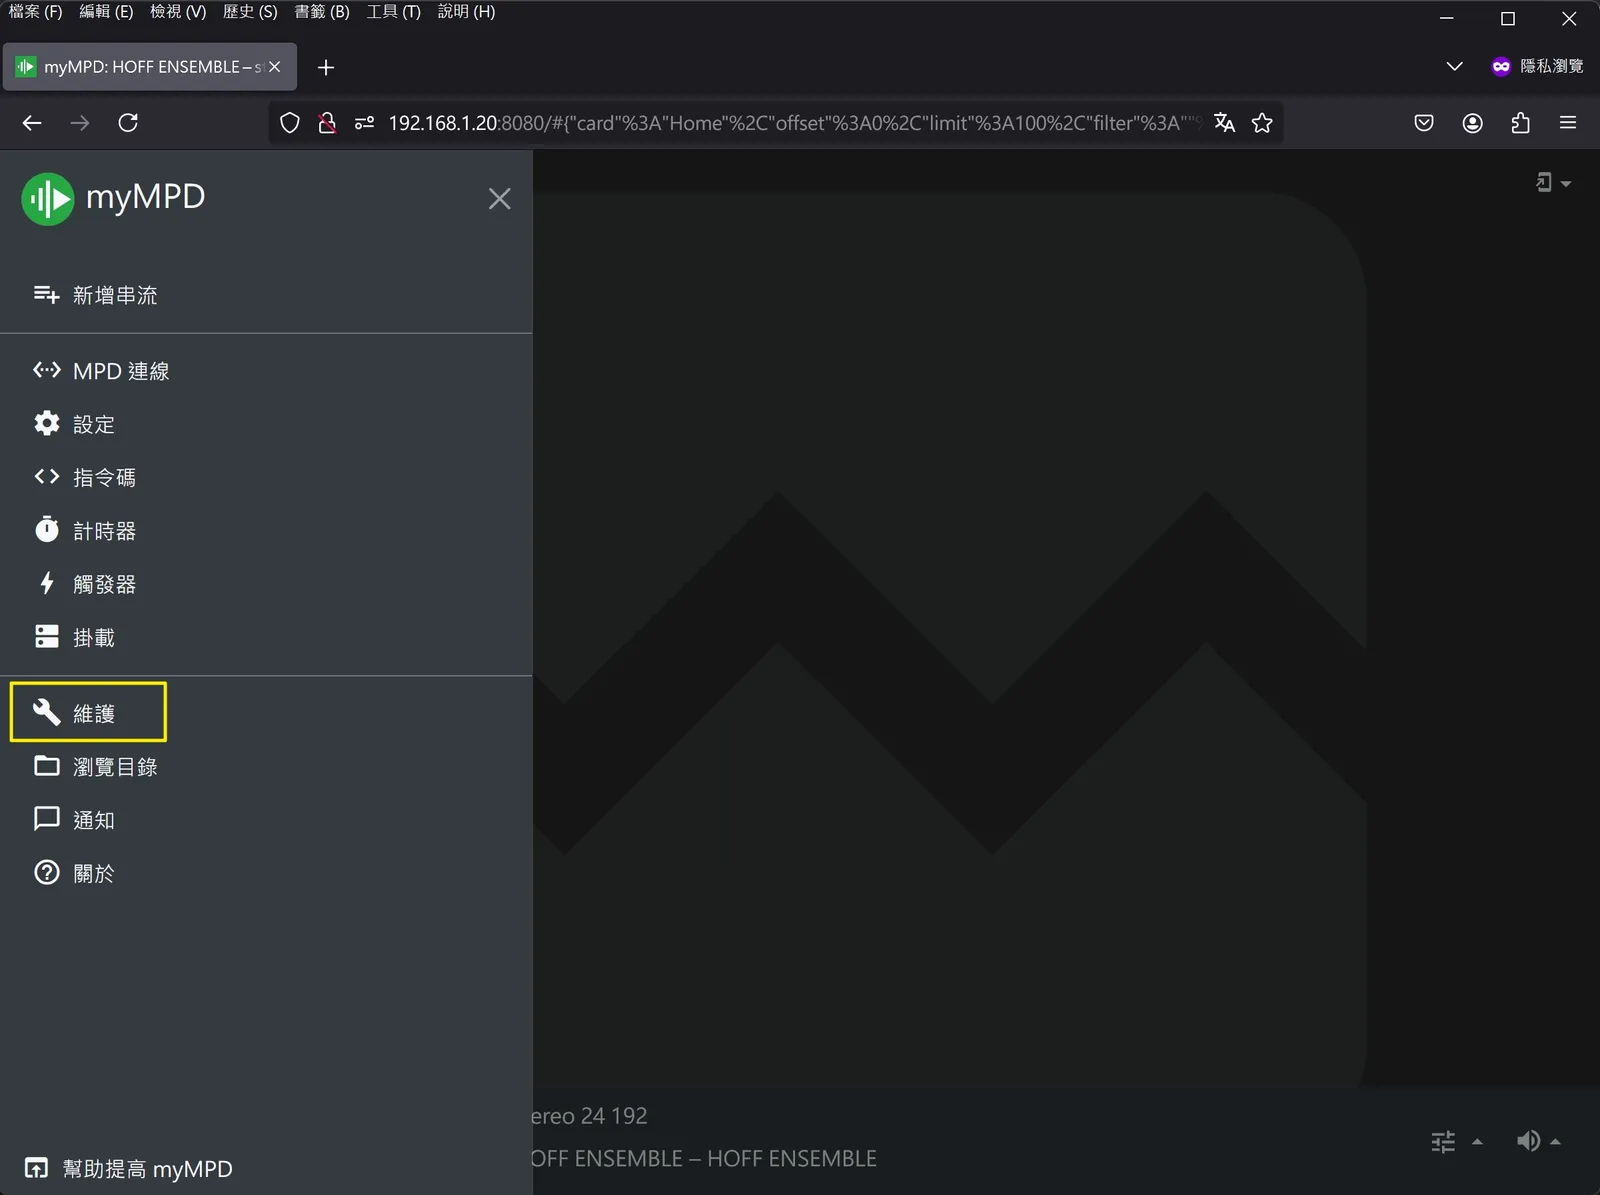
Task: Click the address bar URL
Action: 794,123
